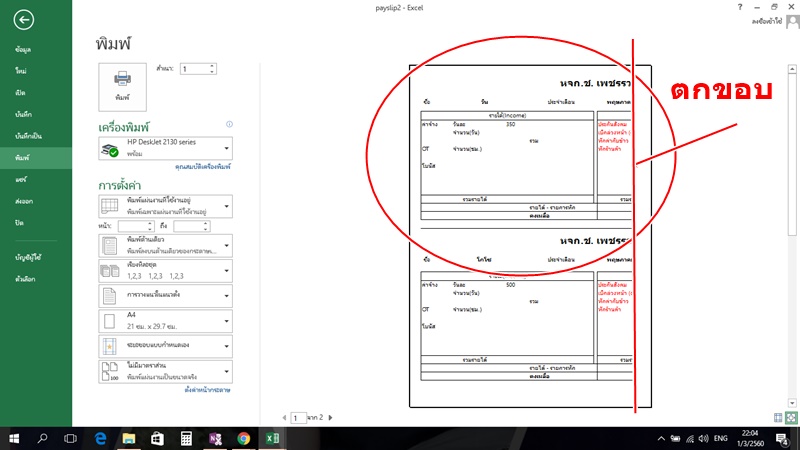
Task: Click the preview scrollbar up arrow
Action: coord(792,69)
